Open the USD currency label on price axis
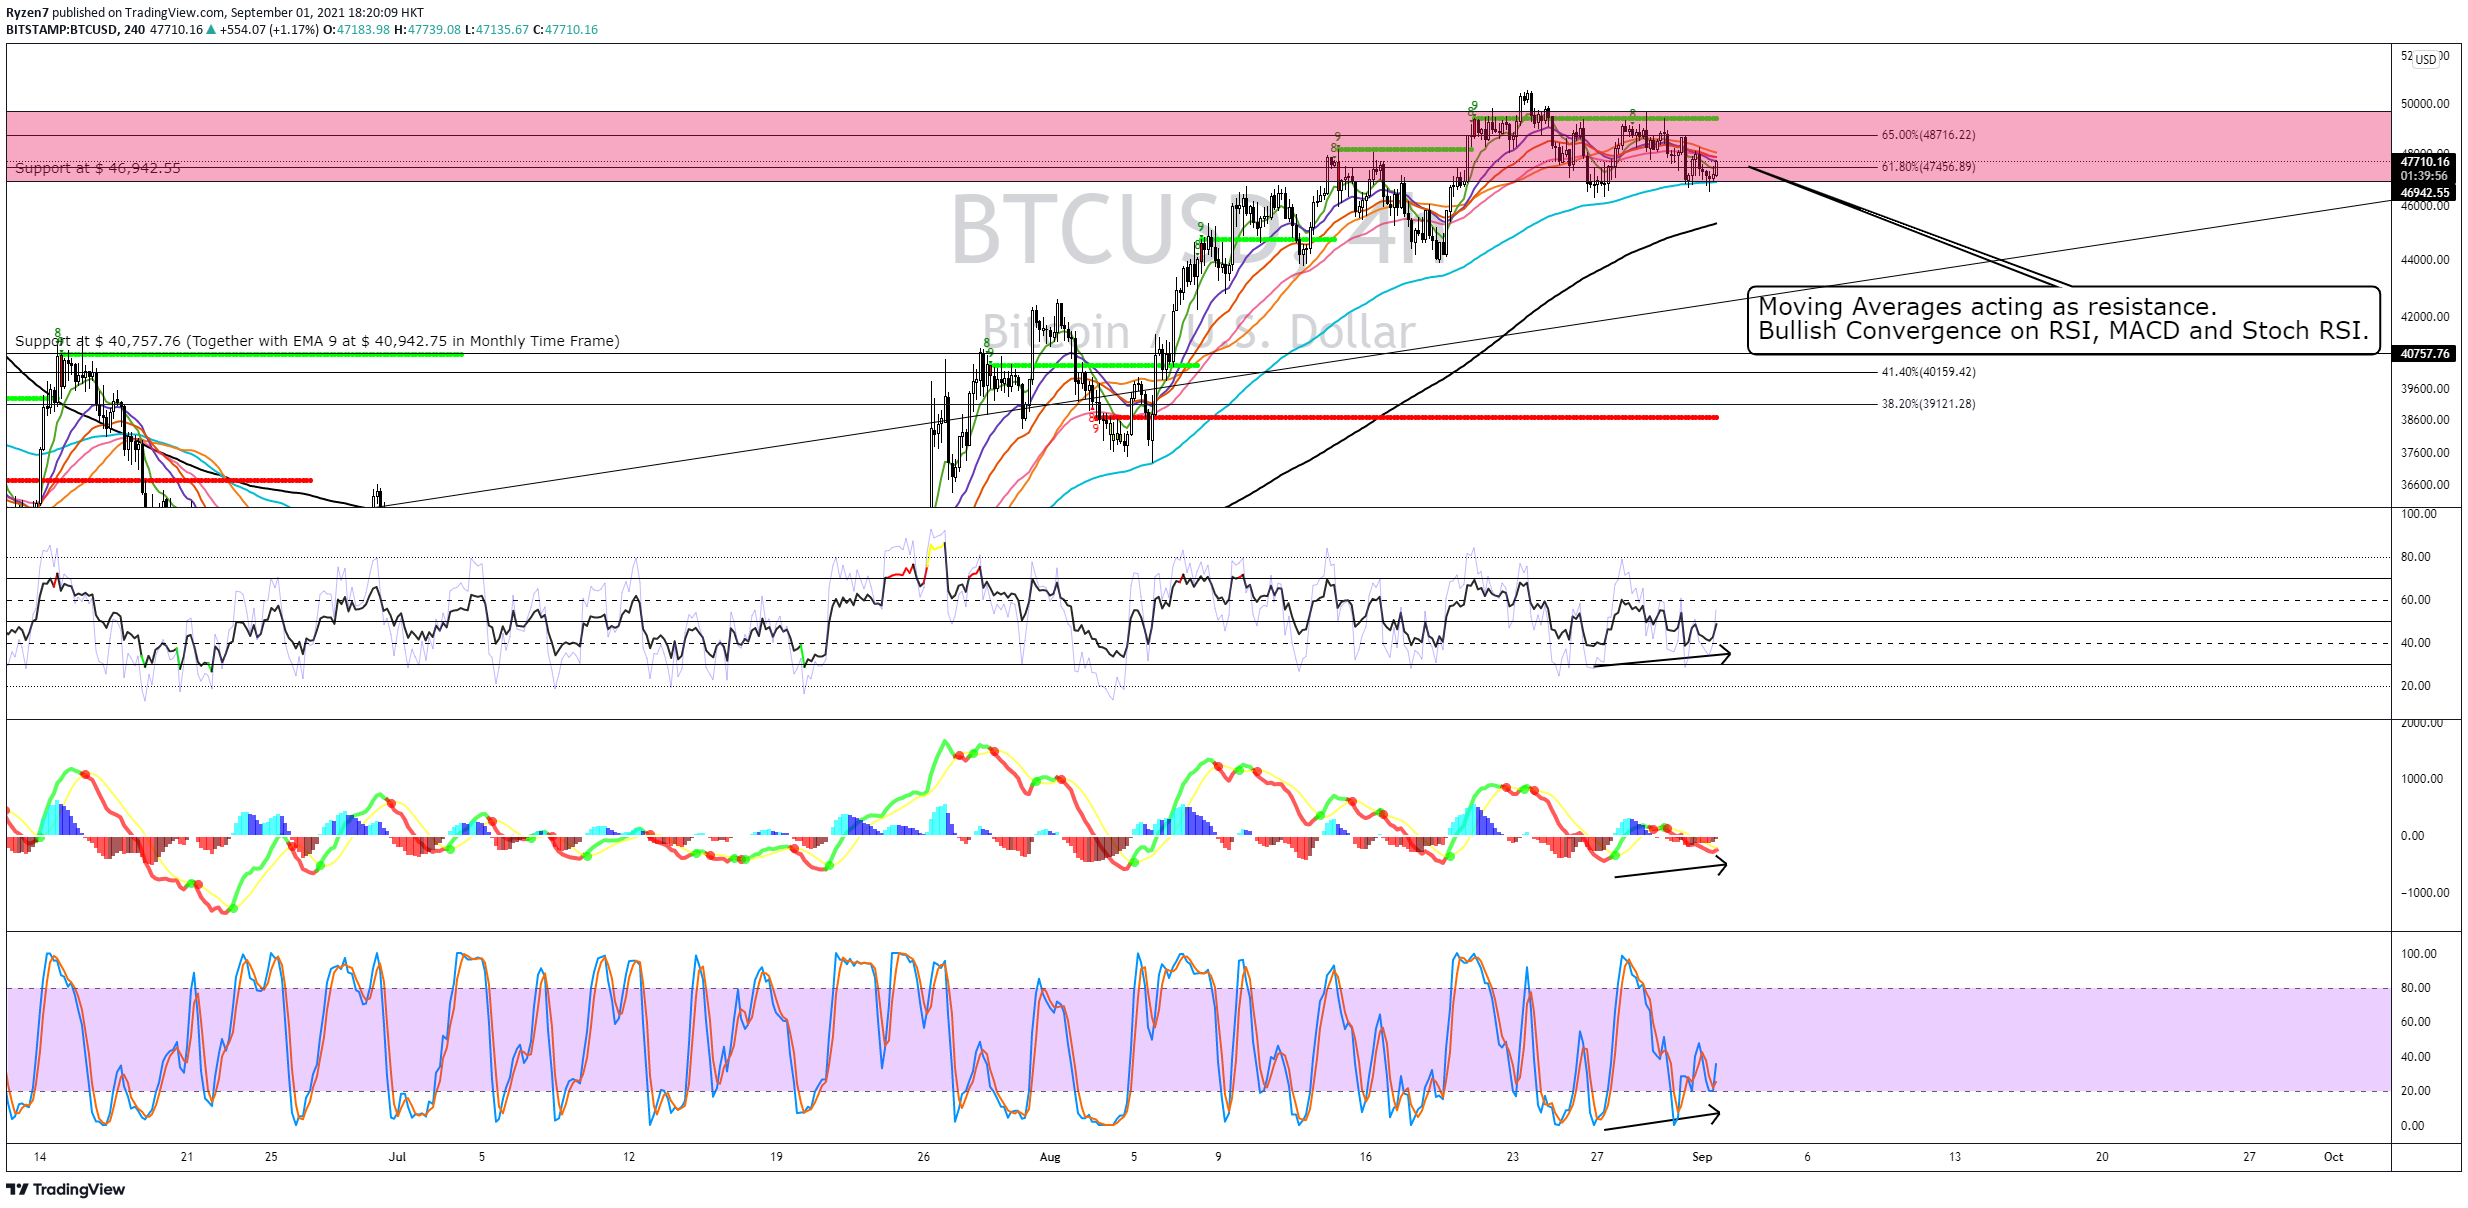Screen dimensions: 2468x1208 click(2426, 59)
